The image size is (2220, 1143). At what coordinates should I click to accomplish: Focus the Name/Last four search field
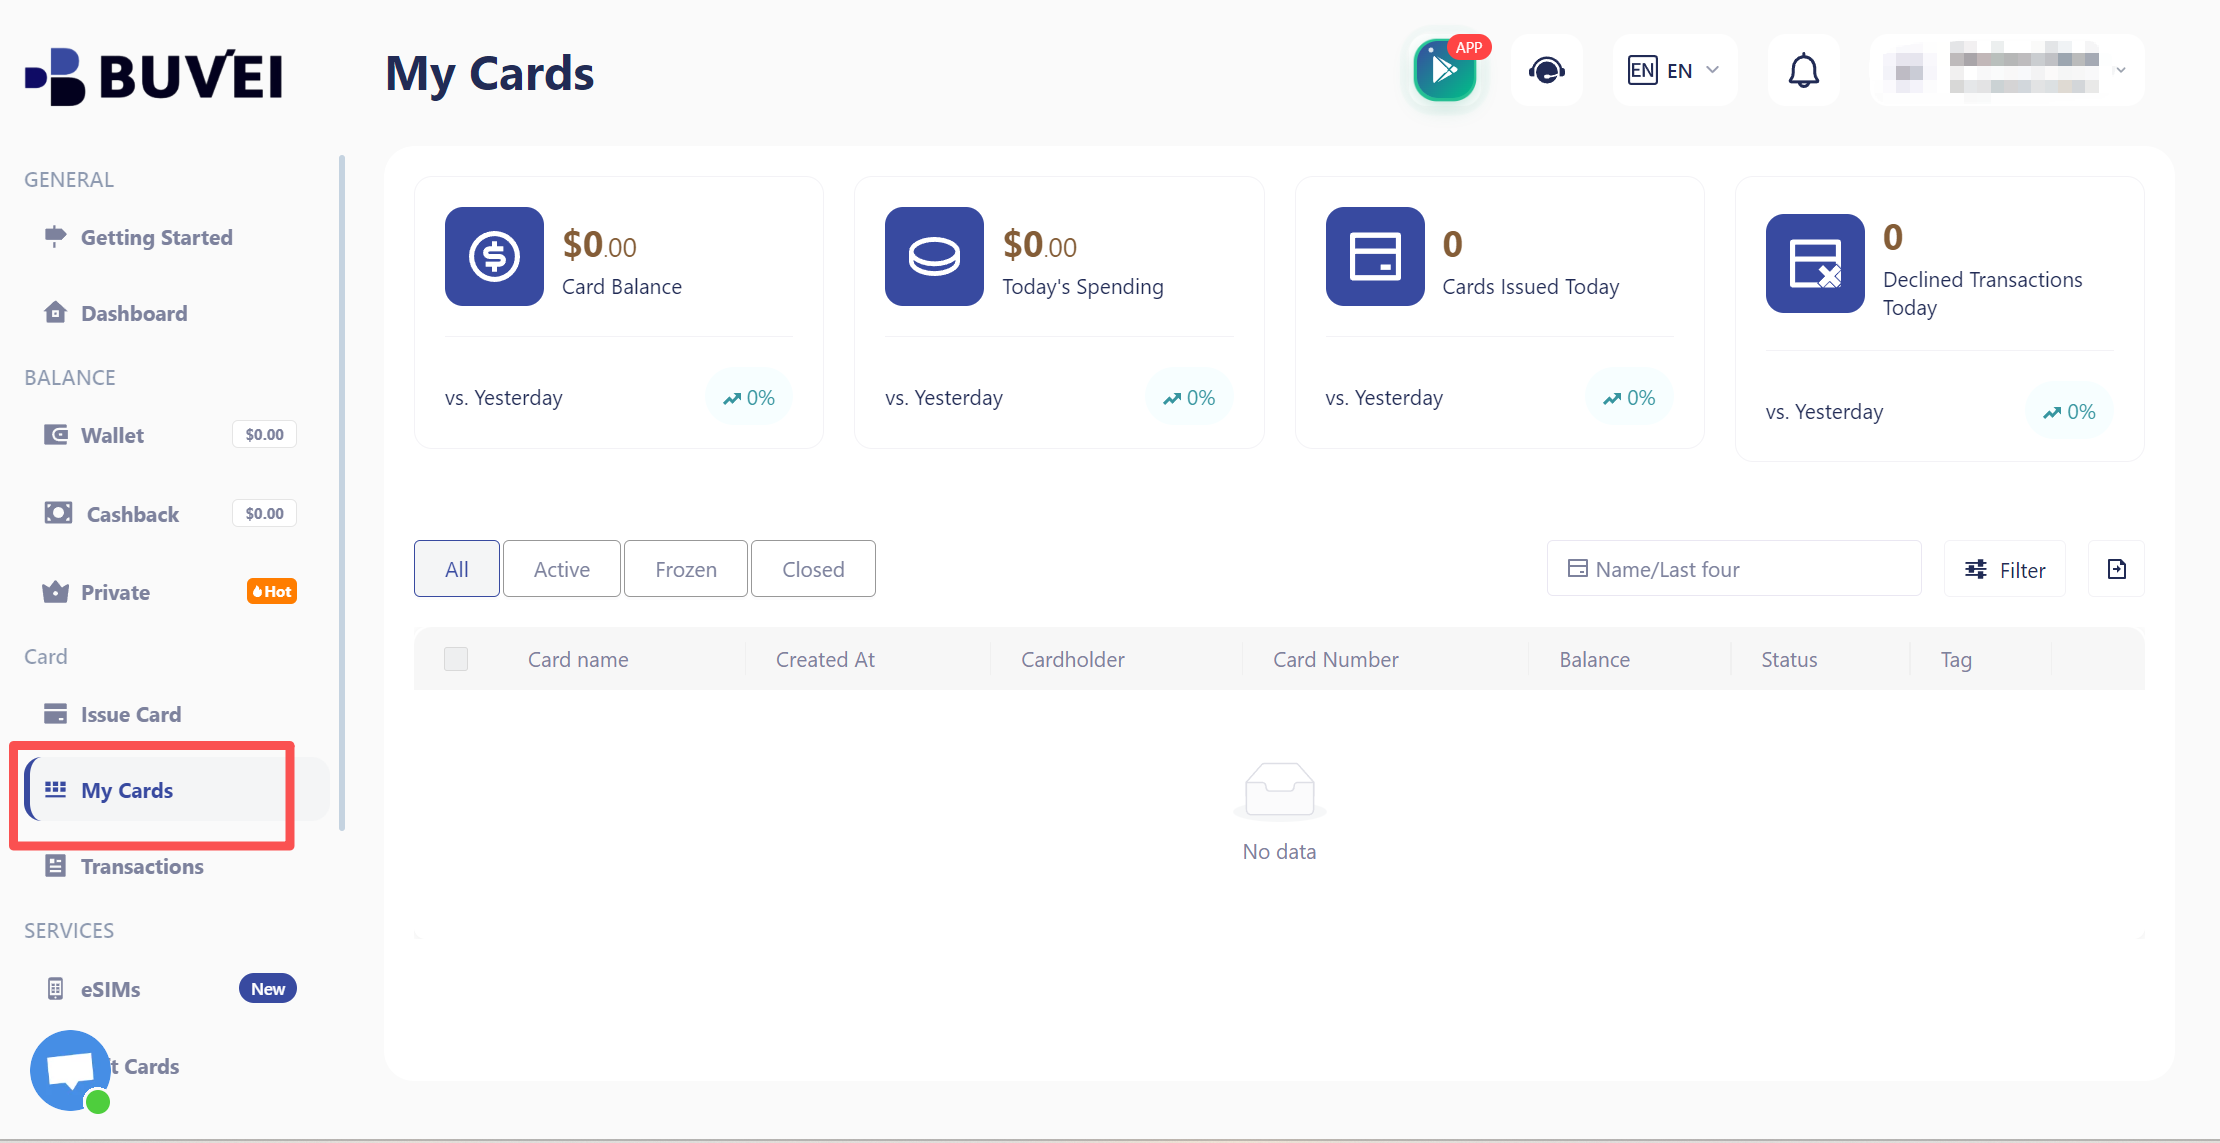1734,569
